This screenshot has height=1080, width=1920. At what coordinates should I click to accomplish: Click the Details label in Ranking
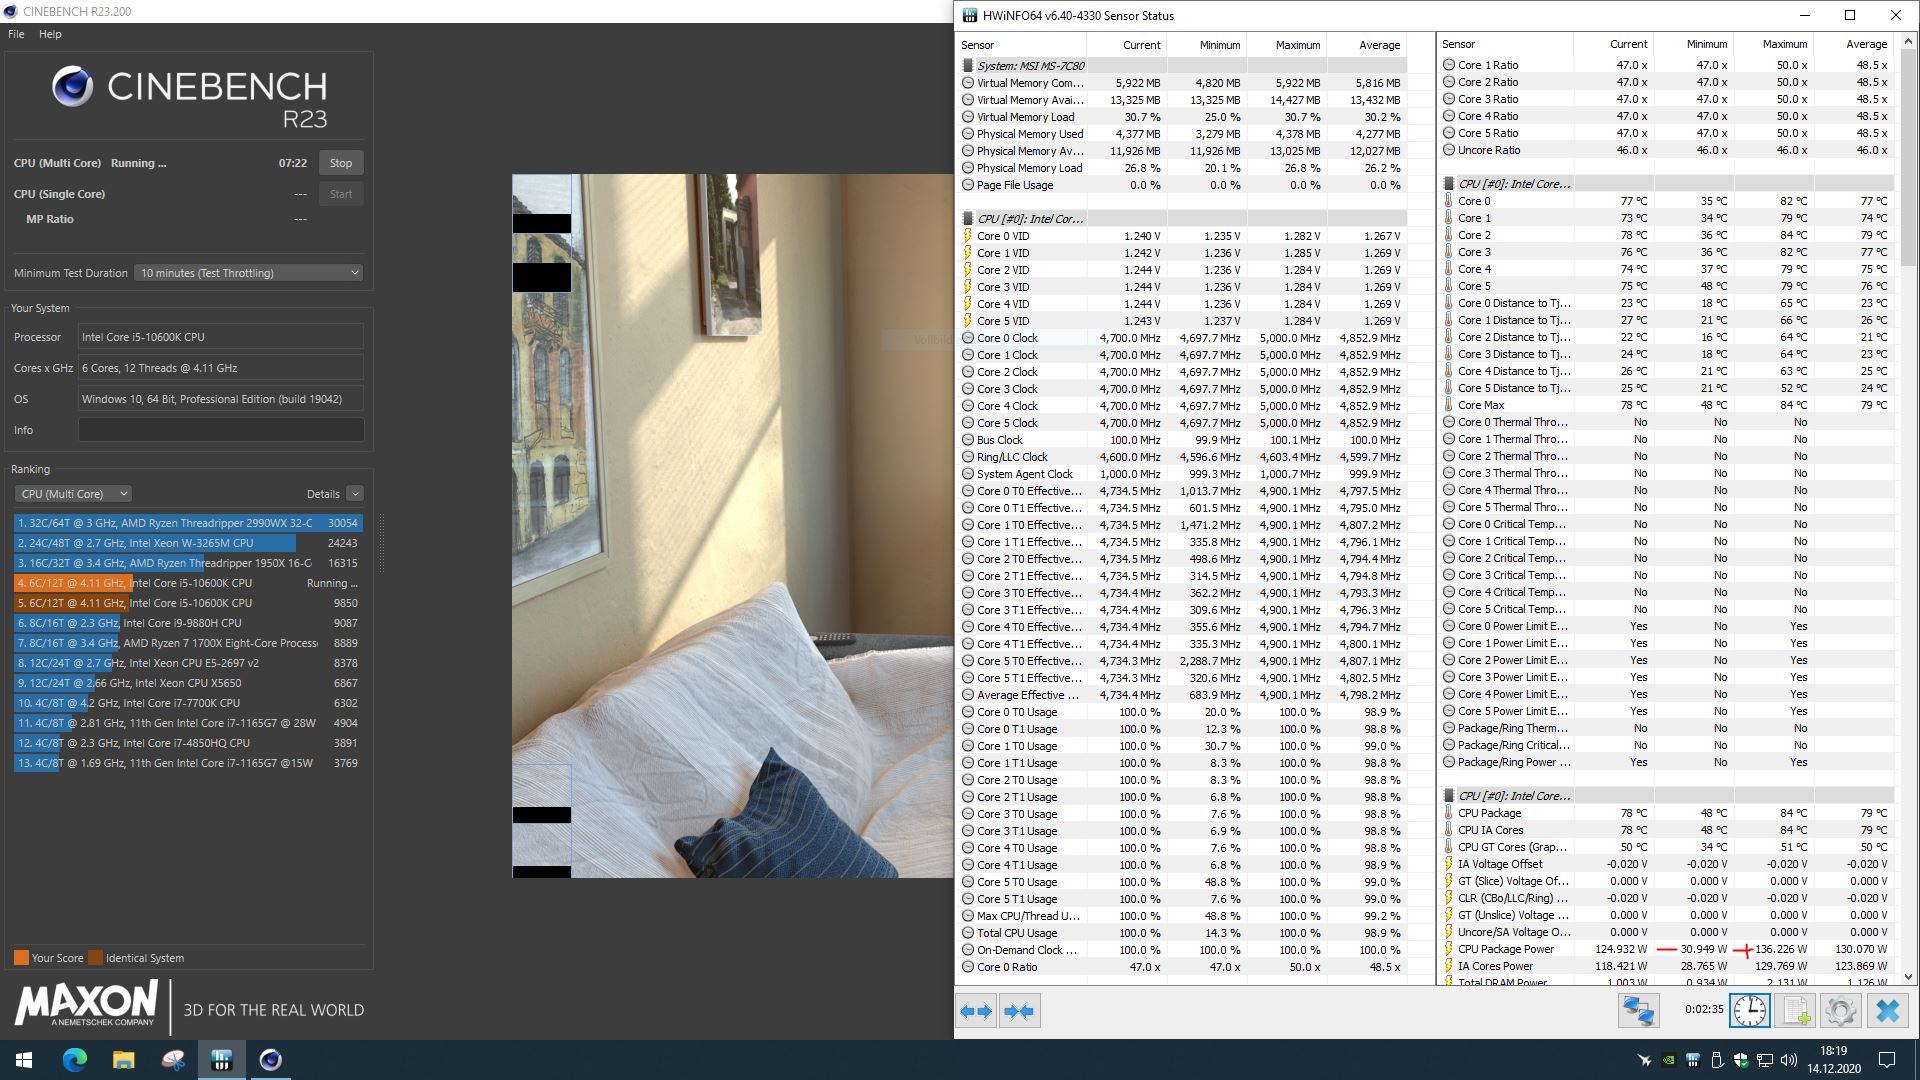(x=323, y=494)
